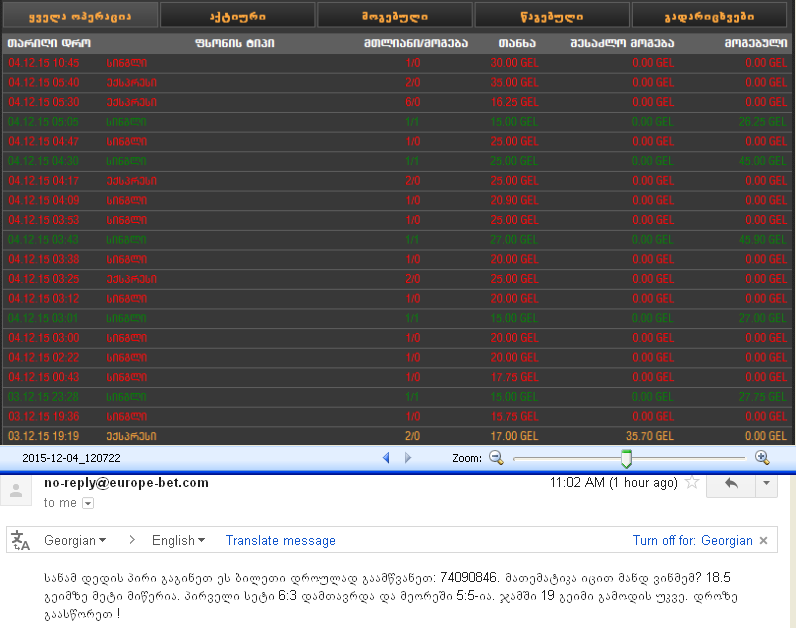Click the 45.90 GEL winnings value
Viewport: 796px width, 628px height.
click(x=762, y=240)
